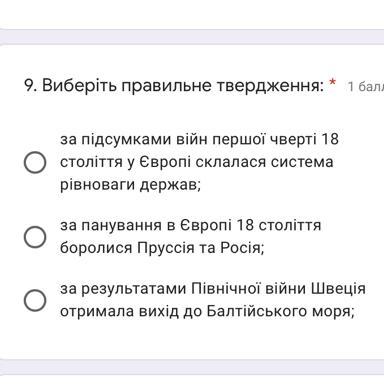Click the text 'за панування в Європі 18 століття'

pyautogui.click(x=191, y=225)
